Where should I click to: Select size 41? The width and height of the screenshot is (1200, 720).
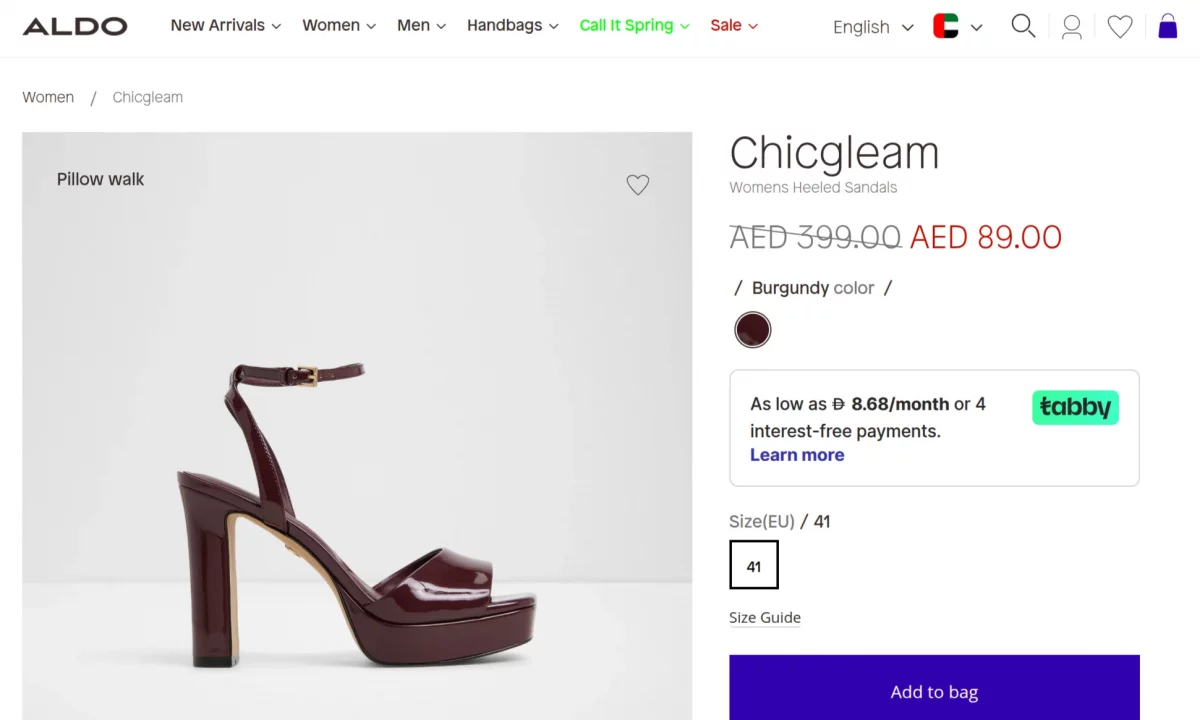[753, 564]
